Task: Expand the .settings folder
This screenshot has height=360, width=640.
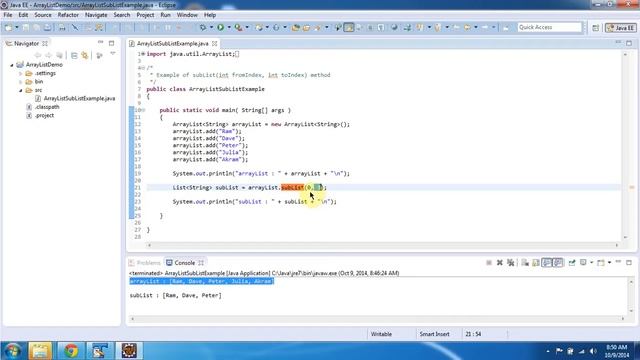Action: (x=20, y=73)
